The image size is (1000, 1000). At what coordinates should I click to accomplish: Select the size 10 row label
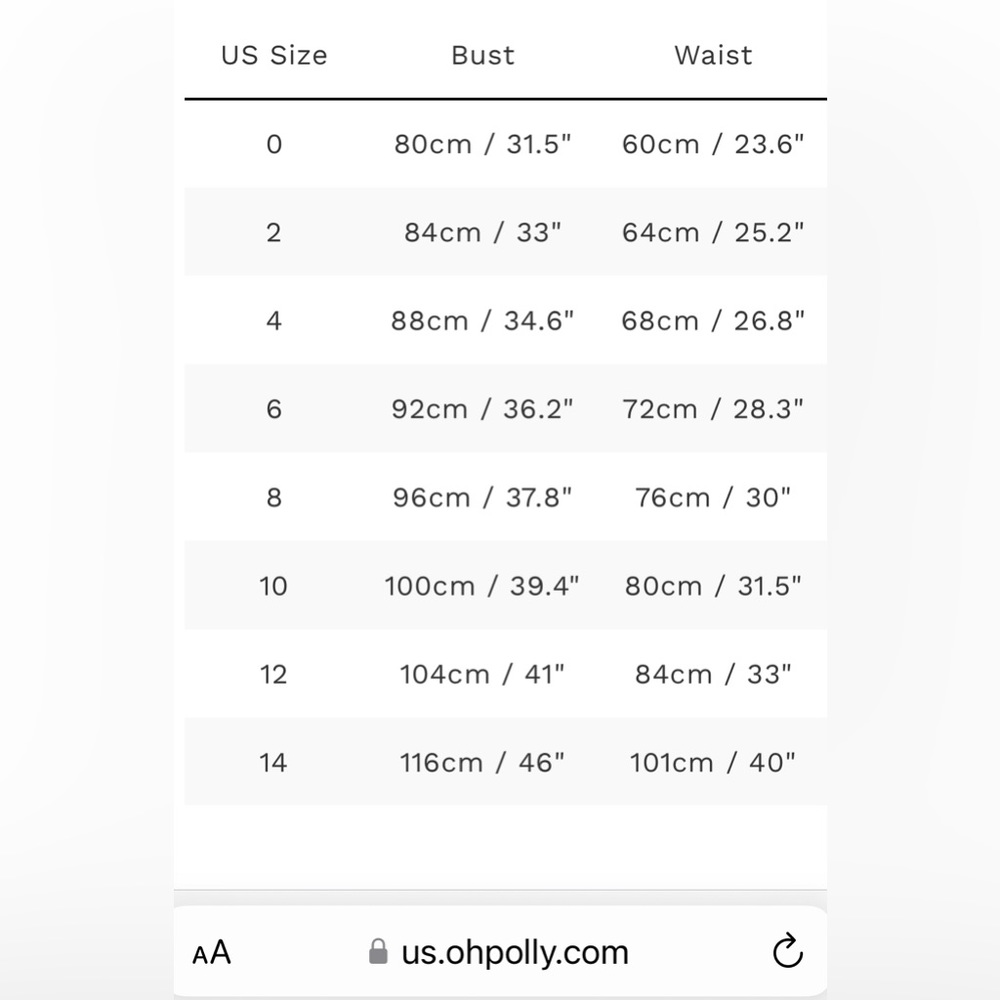273,586
